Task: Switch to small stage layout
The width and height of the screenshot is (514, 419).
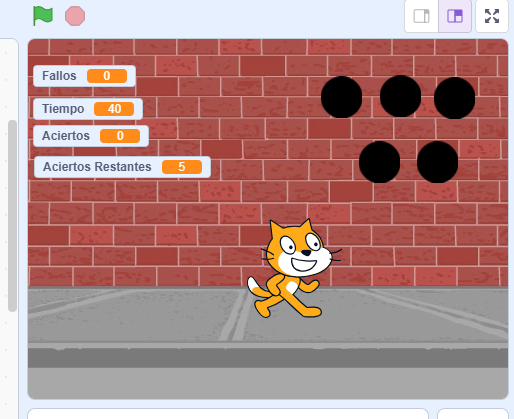Action: [421, 16]
